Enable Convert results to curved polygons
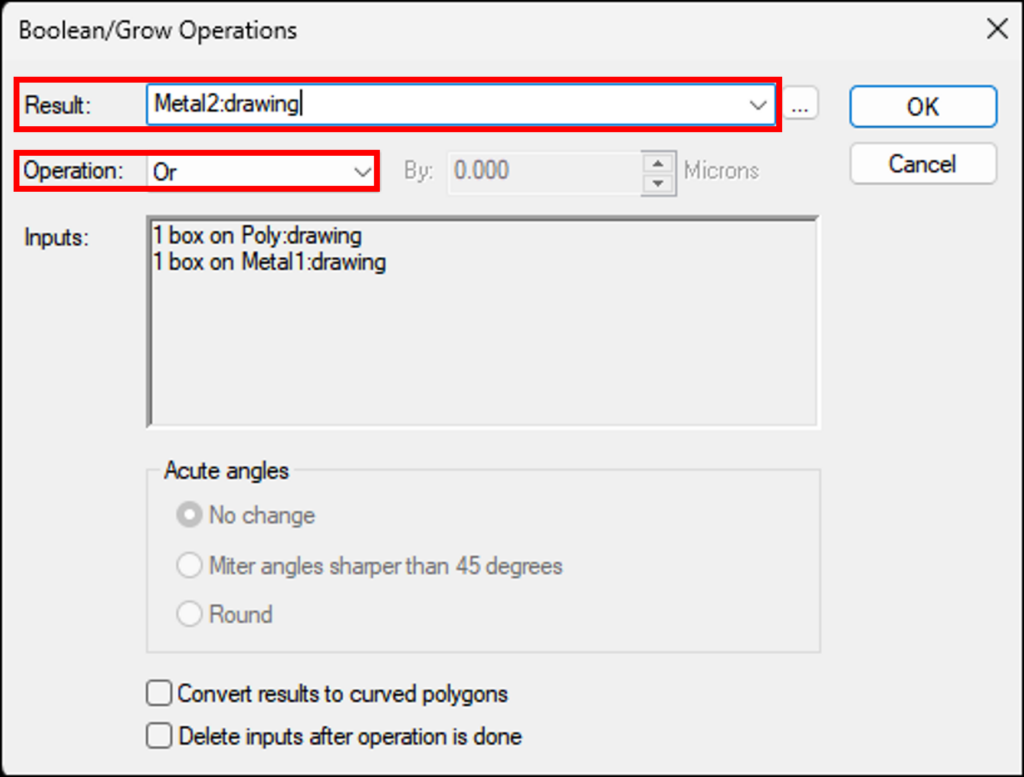Viewport: 1024px width, 777px height. pos(159,693)
